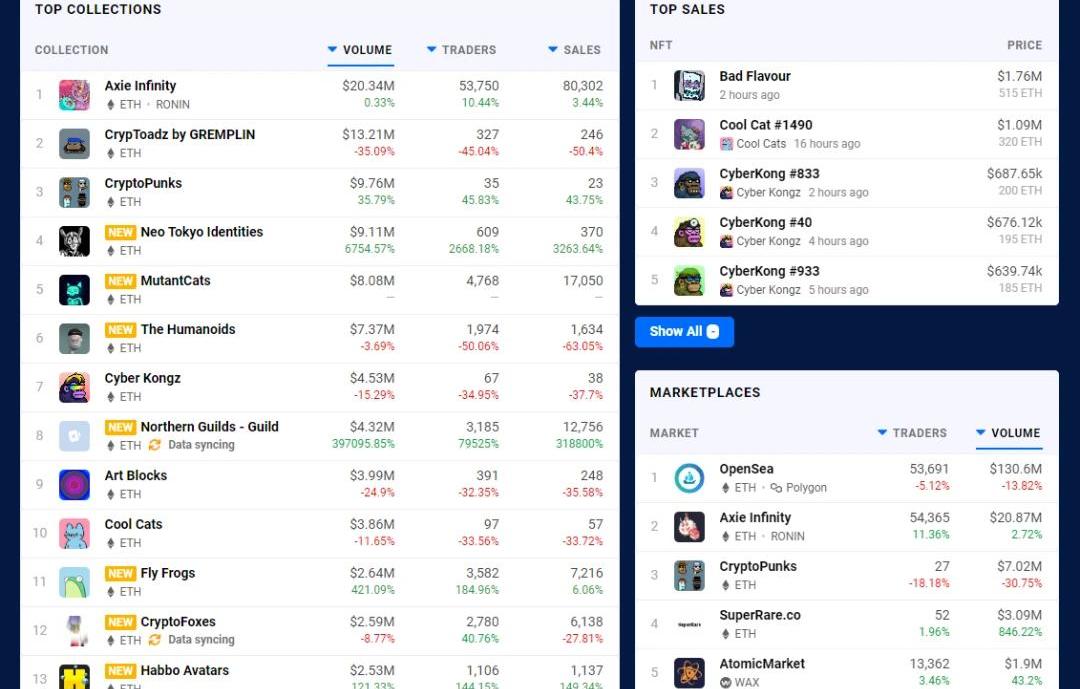Sort collections by Sales column
Viewport: 1080px width, 689px height.
click(574, 50)
